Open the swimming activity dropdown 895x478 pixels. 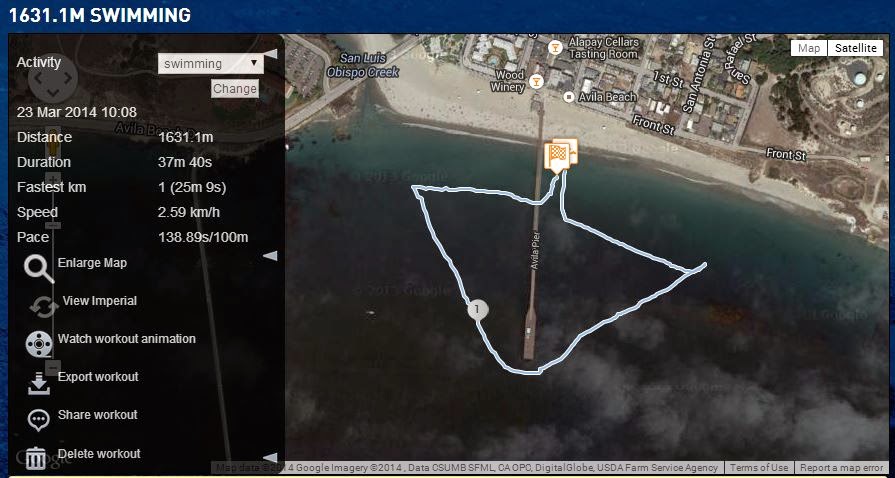pyautogui.click(x=211, y=63)
